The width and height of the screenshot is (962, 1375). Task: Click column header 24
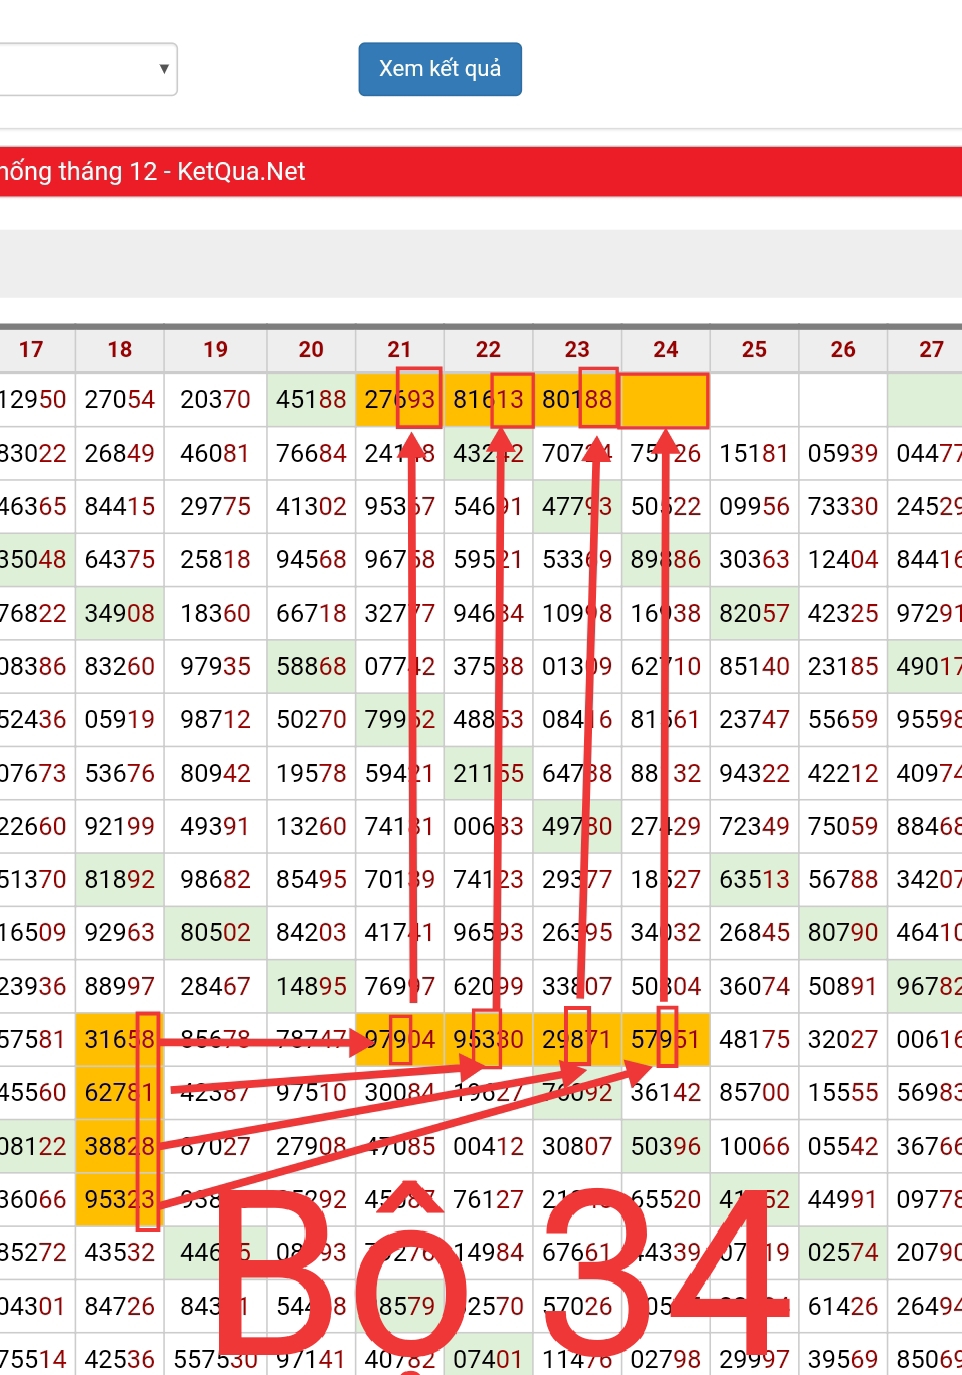(665, 349)
